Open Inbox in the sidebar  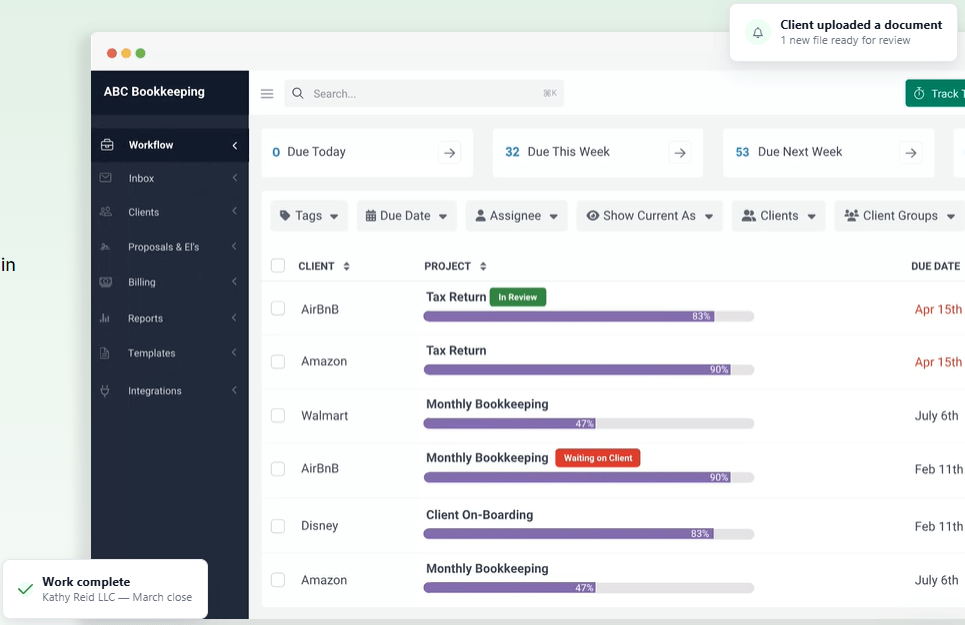pos(170,178)
